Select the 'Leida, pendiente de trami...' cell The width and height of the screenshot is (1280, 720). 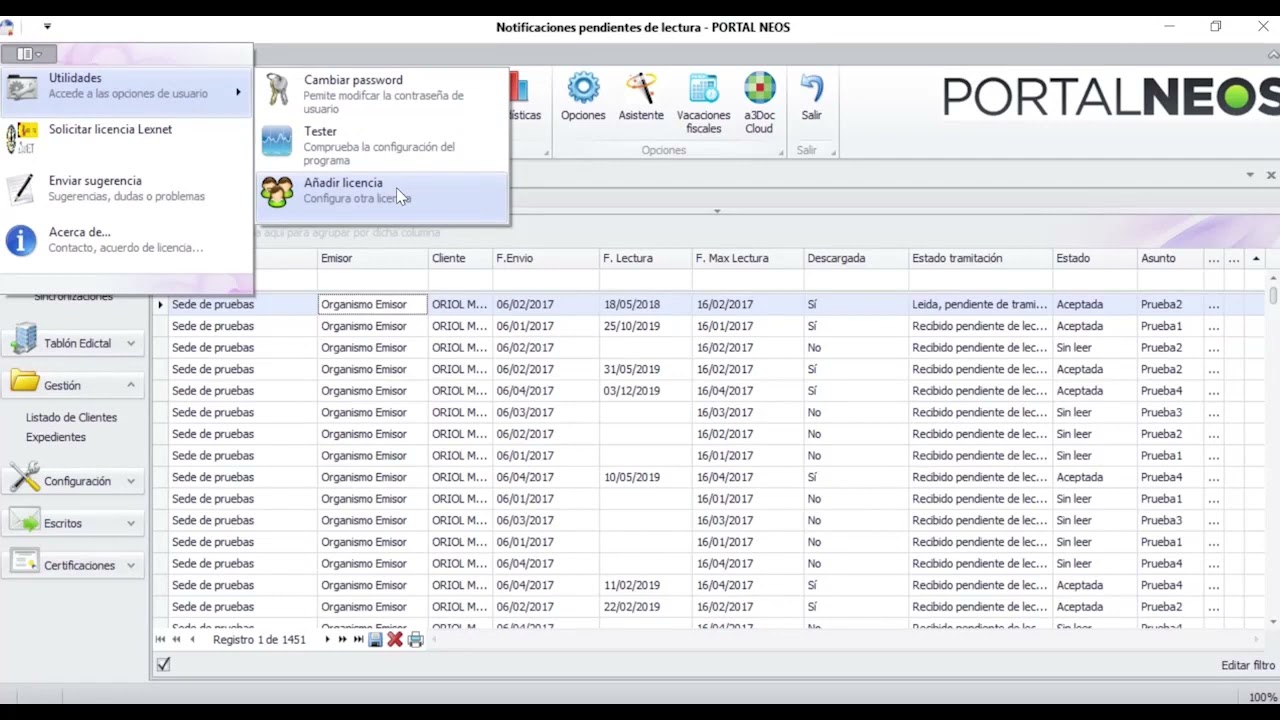pos(980,304)
